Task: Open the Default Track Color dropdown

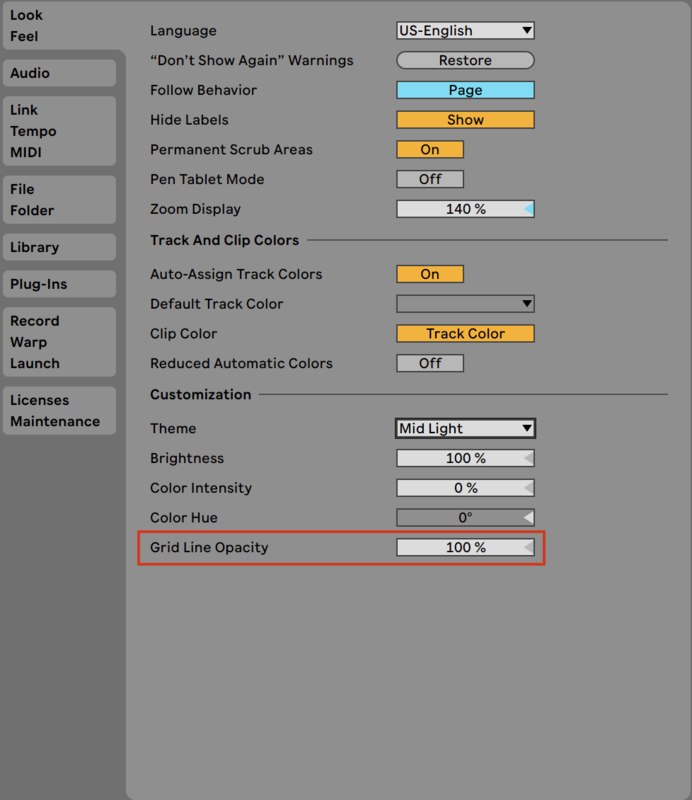Action: [465, 304]
